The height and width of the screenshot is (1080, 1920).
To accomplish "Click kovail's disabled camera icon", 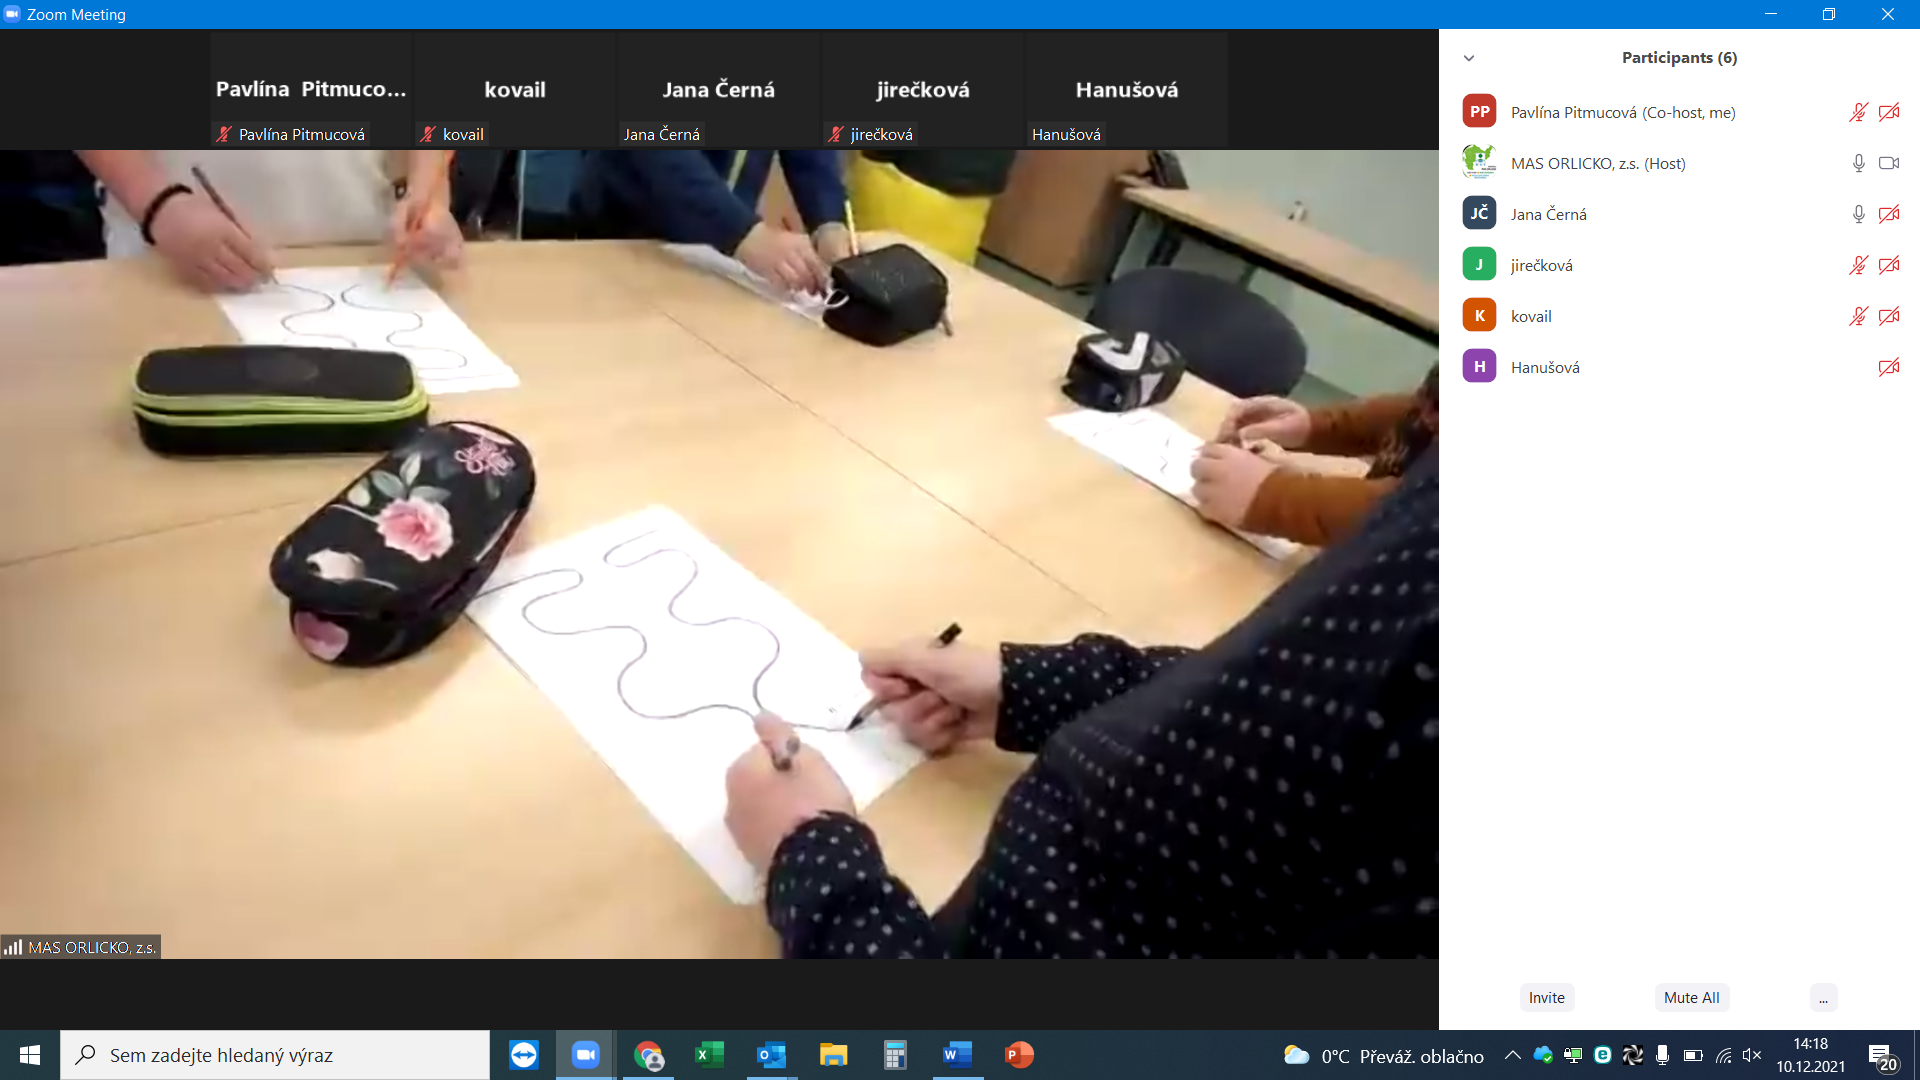I will (1888, 316).
